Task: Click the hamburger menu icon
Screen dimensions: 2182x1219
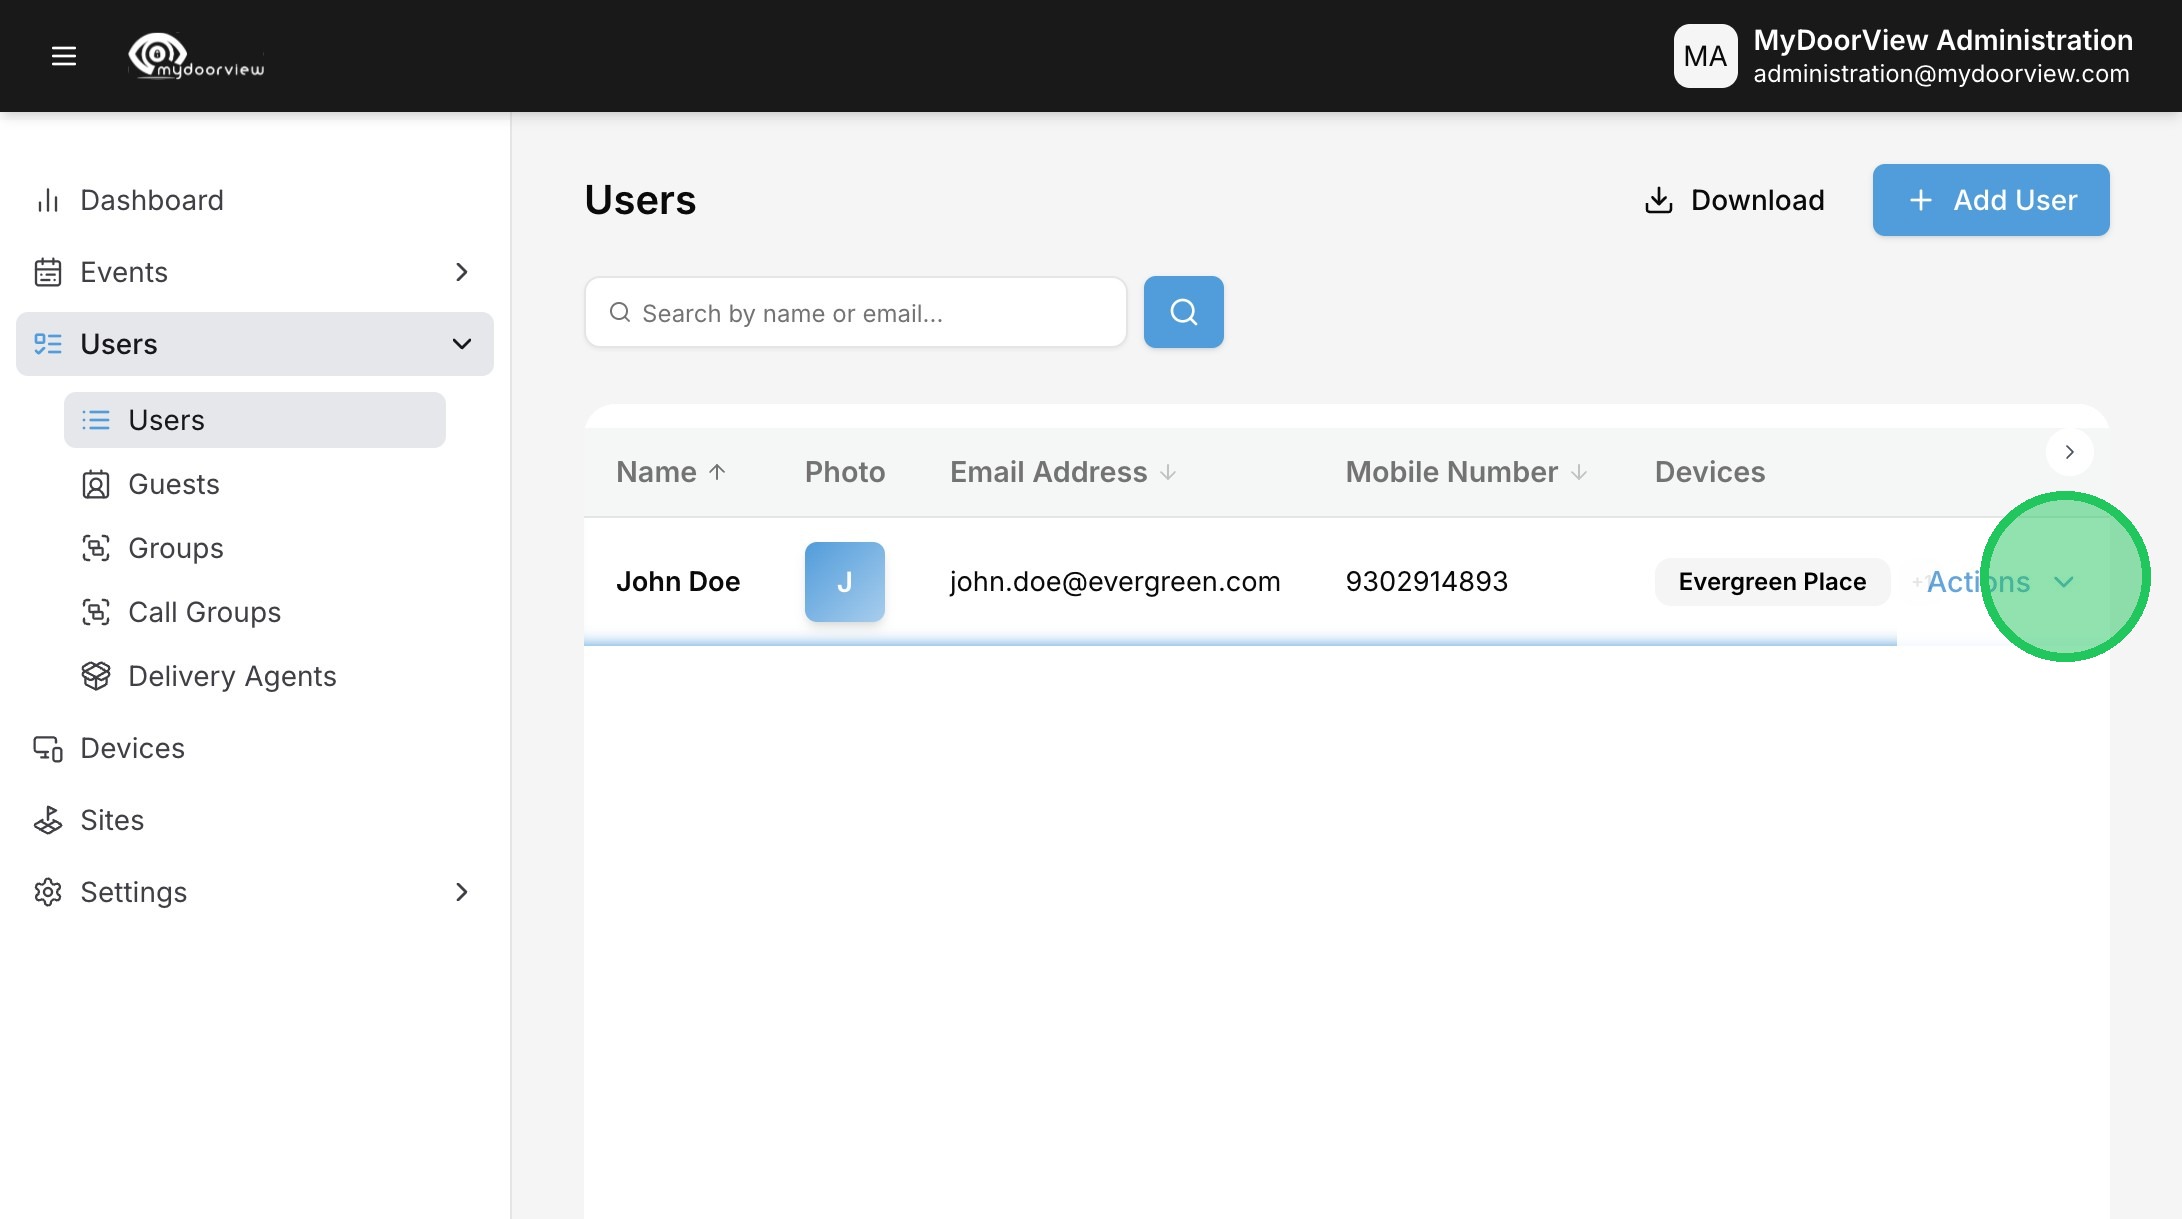Action: [x=64, y=56]
